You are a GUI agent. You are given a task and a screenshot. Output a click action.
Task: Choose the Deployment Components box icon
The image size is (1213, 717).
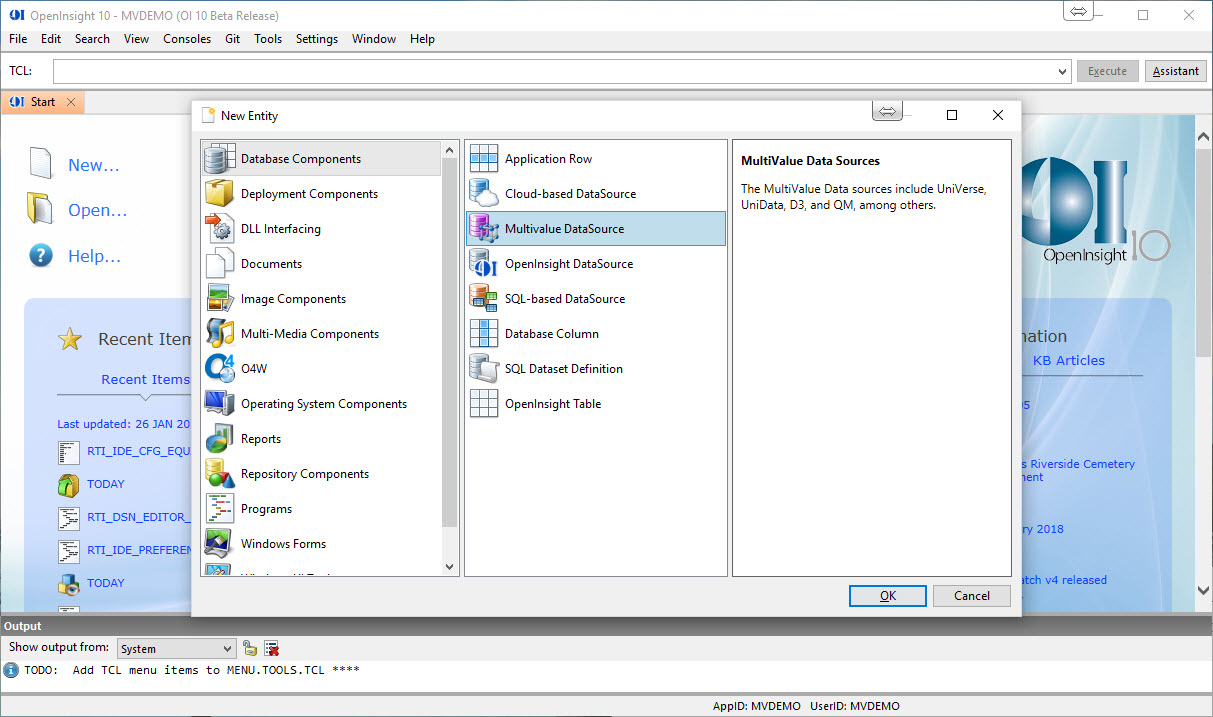[219, 194]
